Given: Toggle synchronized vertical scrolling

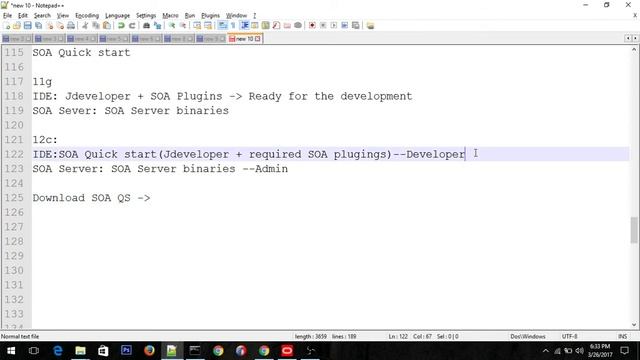Looking at the screenshot, I should (x=197, y=26).
